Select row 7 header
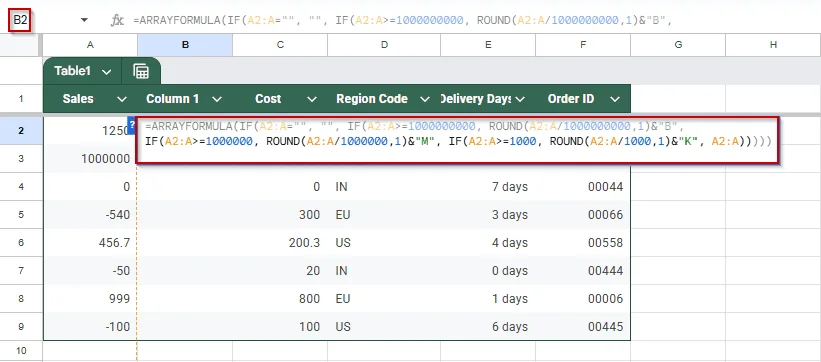The height and width of the screenshot is (362, 821). pos(21,270)
